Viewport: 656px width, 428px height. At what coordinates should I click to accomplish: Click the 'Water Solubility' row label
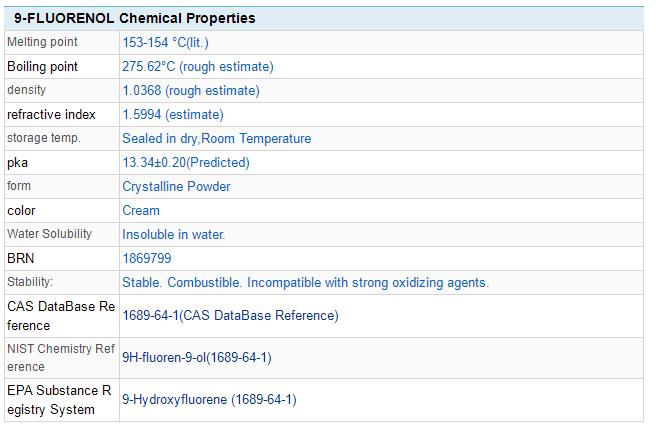[x=49, y=234]
